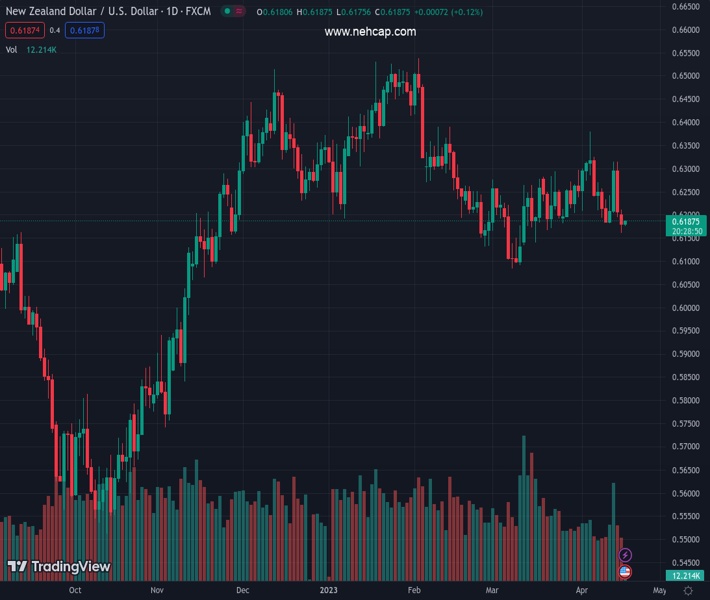The height and width of the screenshot is (600, 710).
Task: Select the Vol indicator legend label
Action: (x=11, y=49)
